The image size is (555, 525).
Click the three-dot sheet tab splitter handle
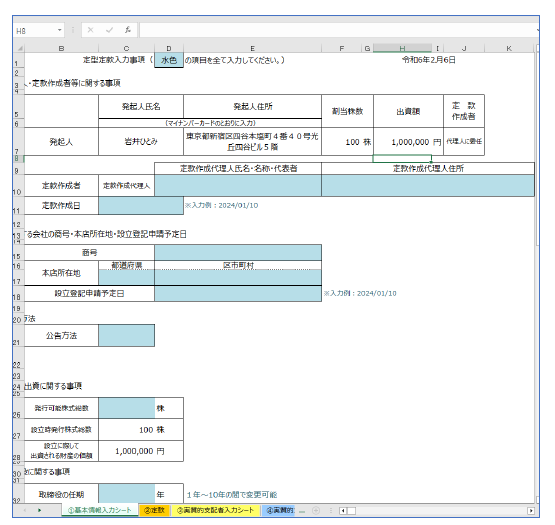tap(331, 510)
